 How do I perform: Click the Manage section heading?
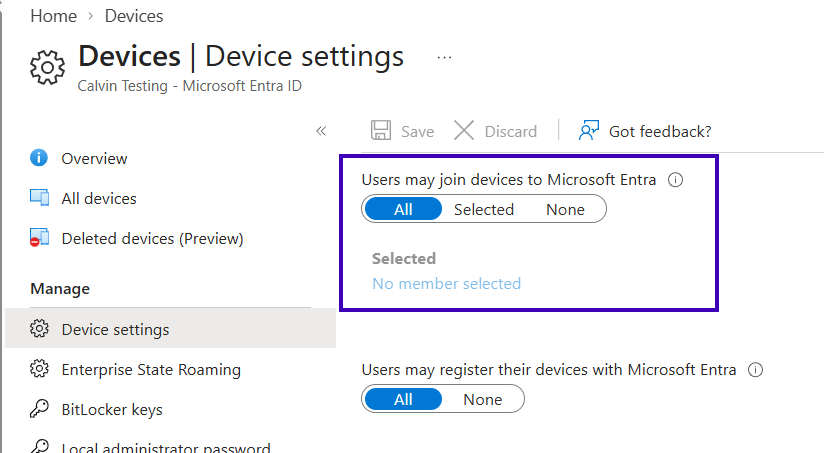60,289
